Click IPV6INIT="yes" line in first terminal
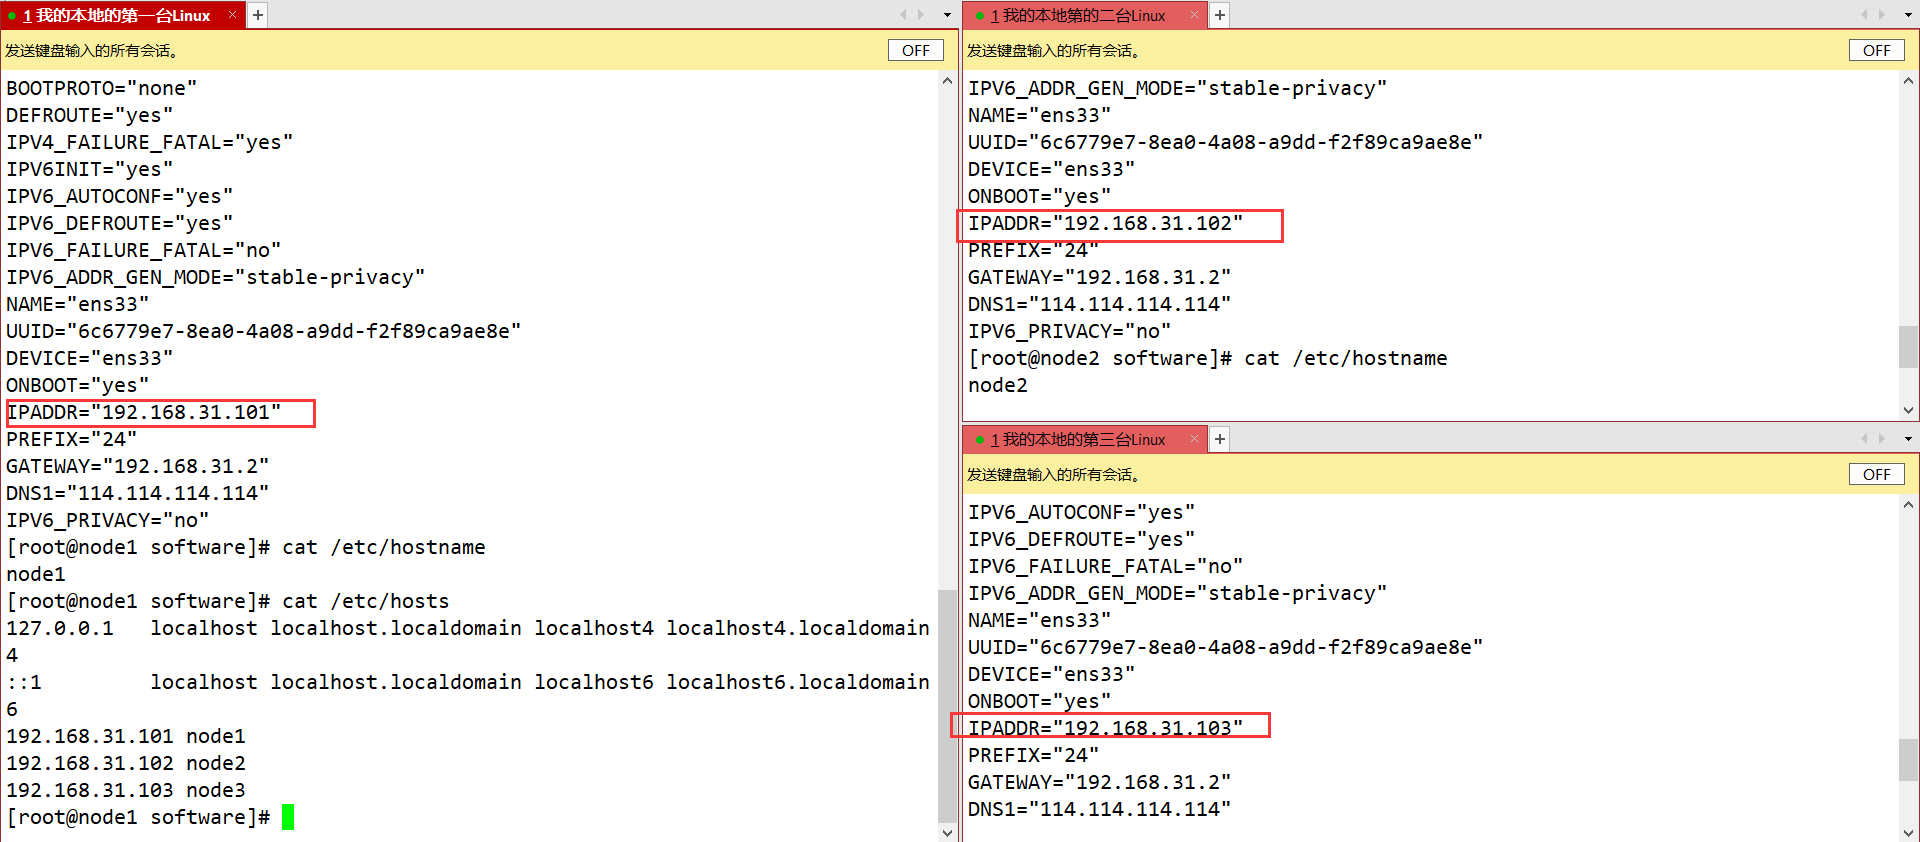This screenshot has width=1920, height=842. (90, 169)
